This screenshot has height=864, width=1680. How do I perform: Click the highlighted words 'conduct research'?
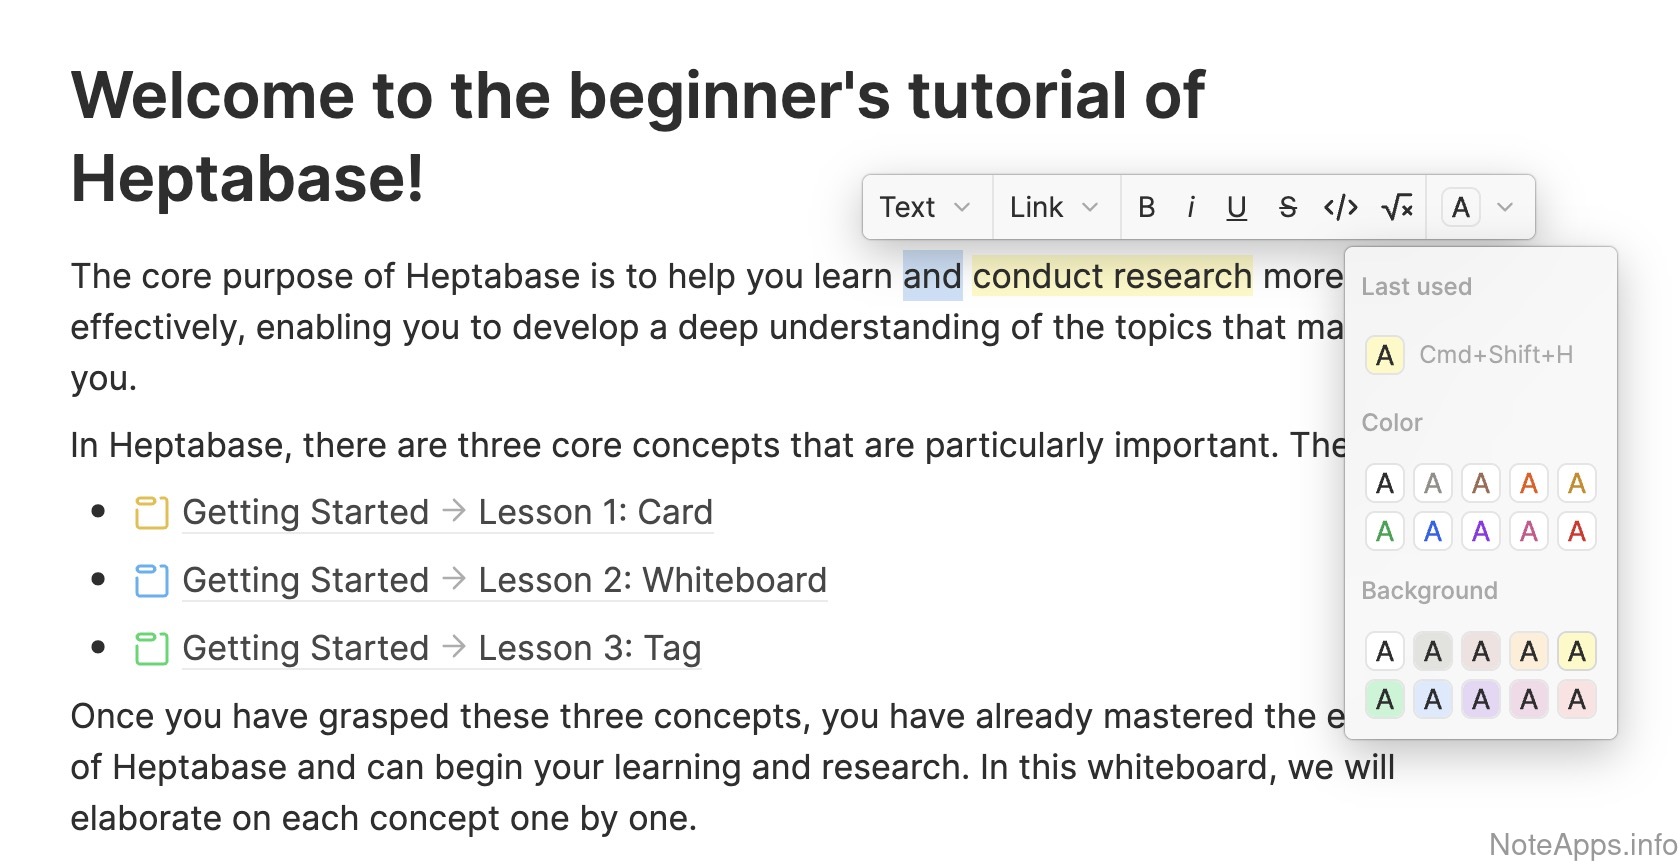click(x=1111, y=276)
